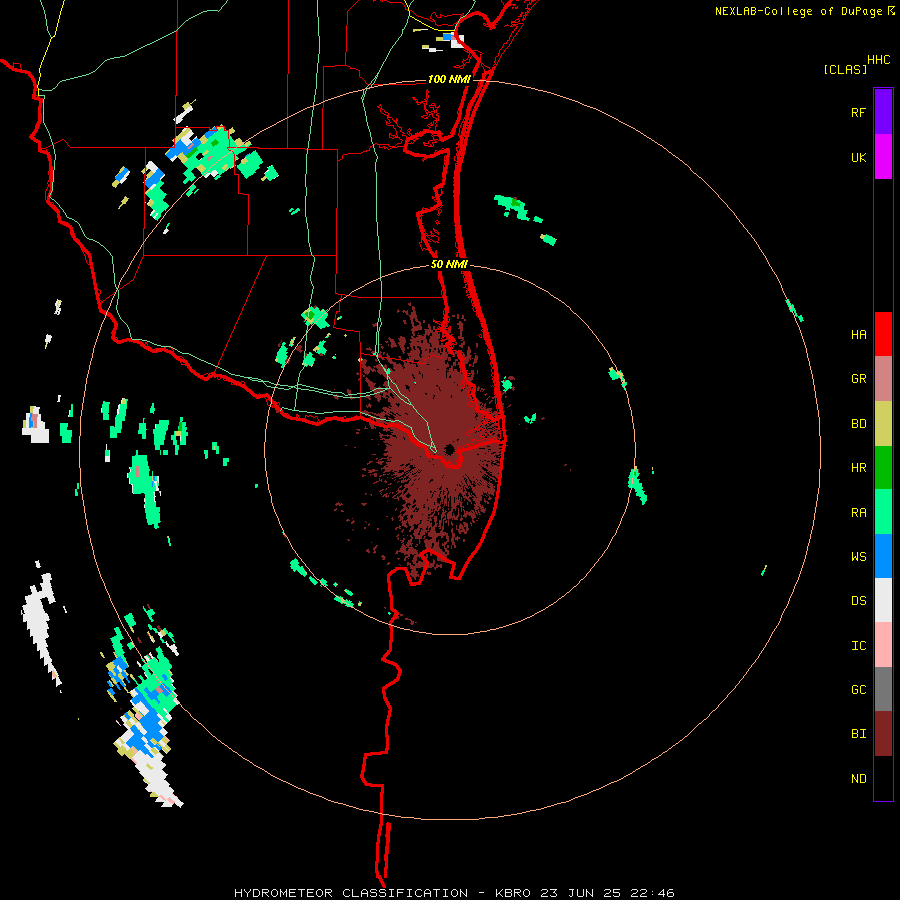Click the KBRO radar site identifier
The width and height of the screenshot is (900, 900).
513,893
